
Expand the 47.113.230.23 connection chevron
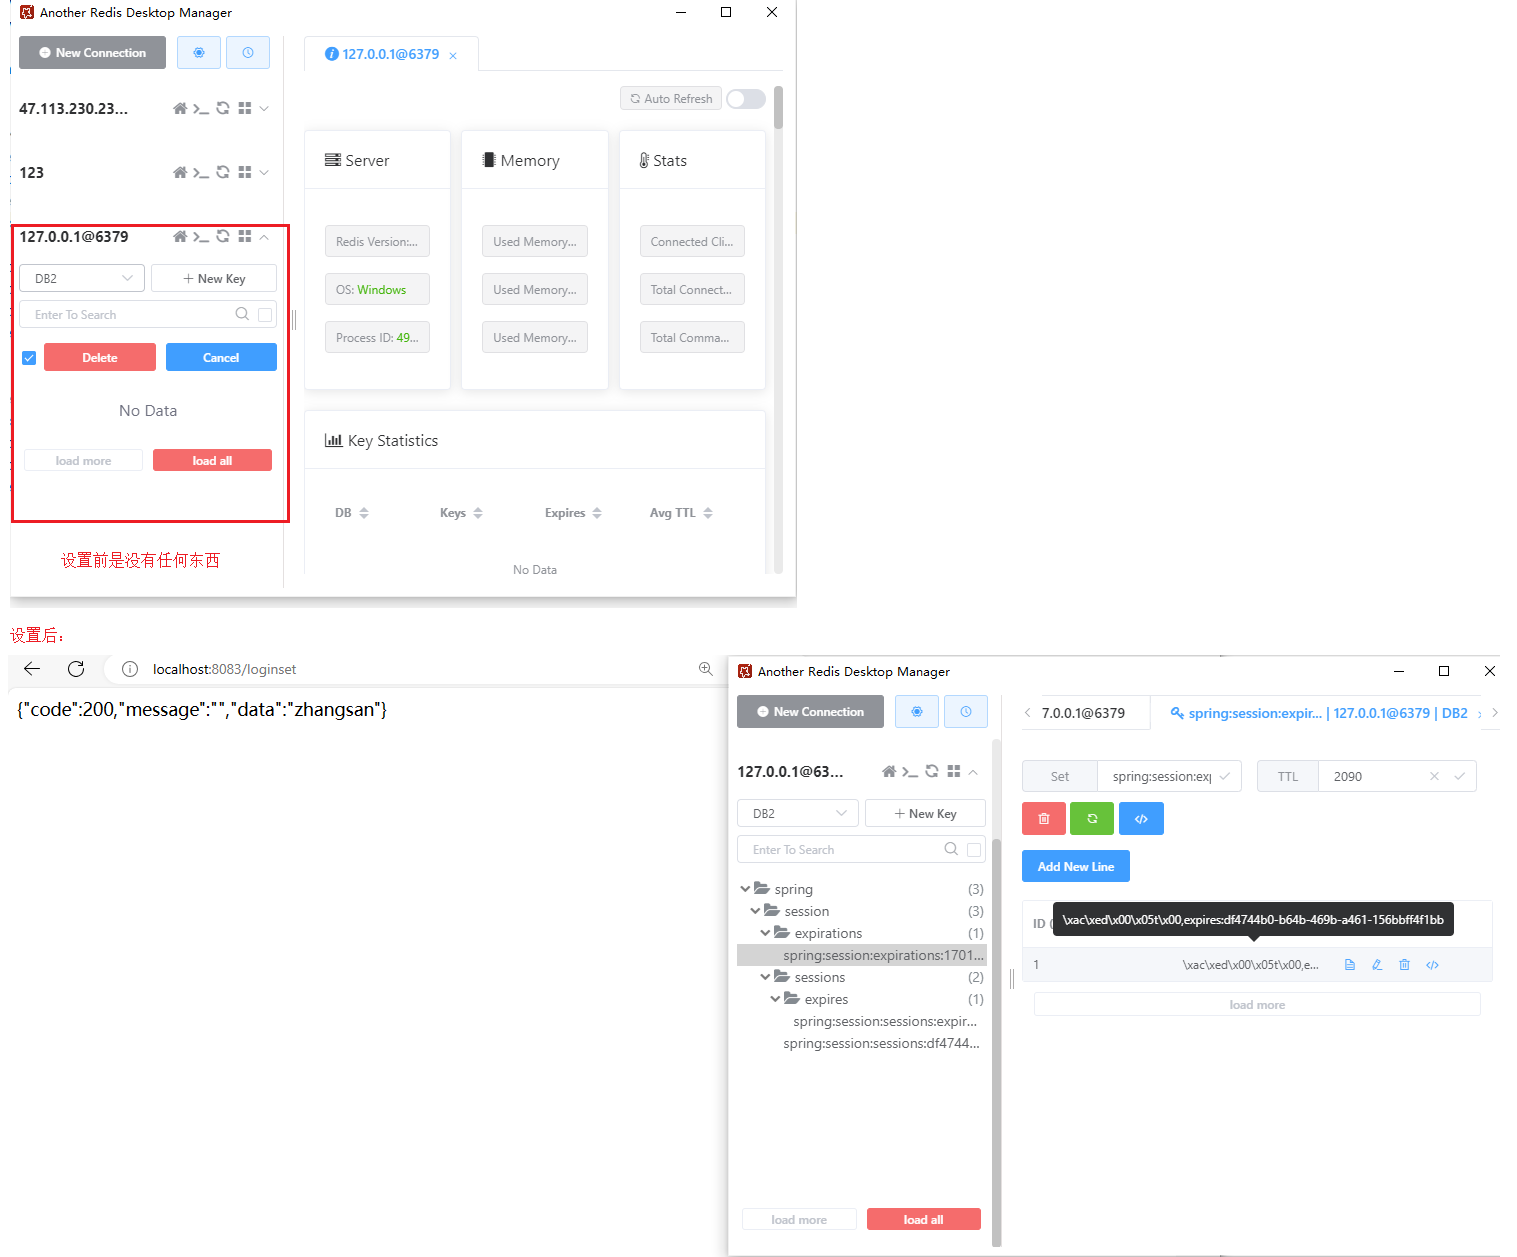[x=264, y=109]
